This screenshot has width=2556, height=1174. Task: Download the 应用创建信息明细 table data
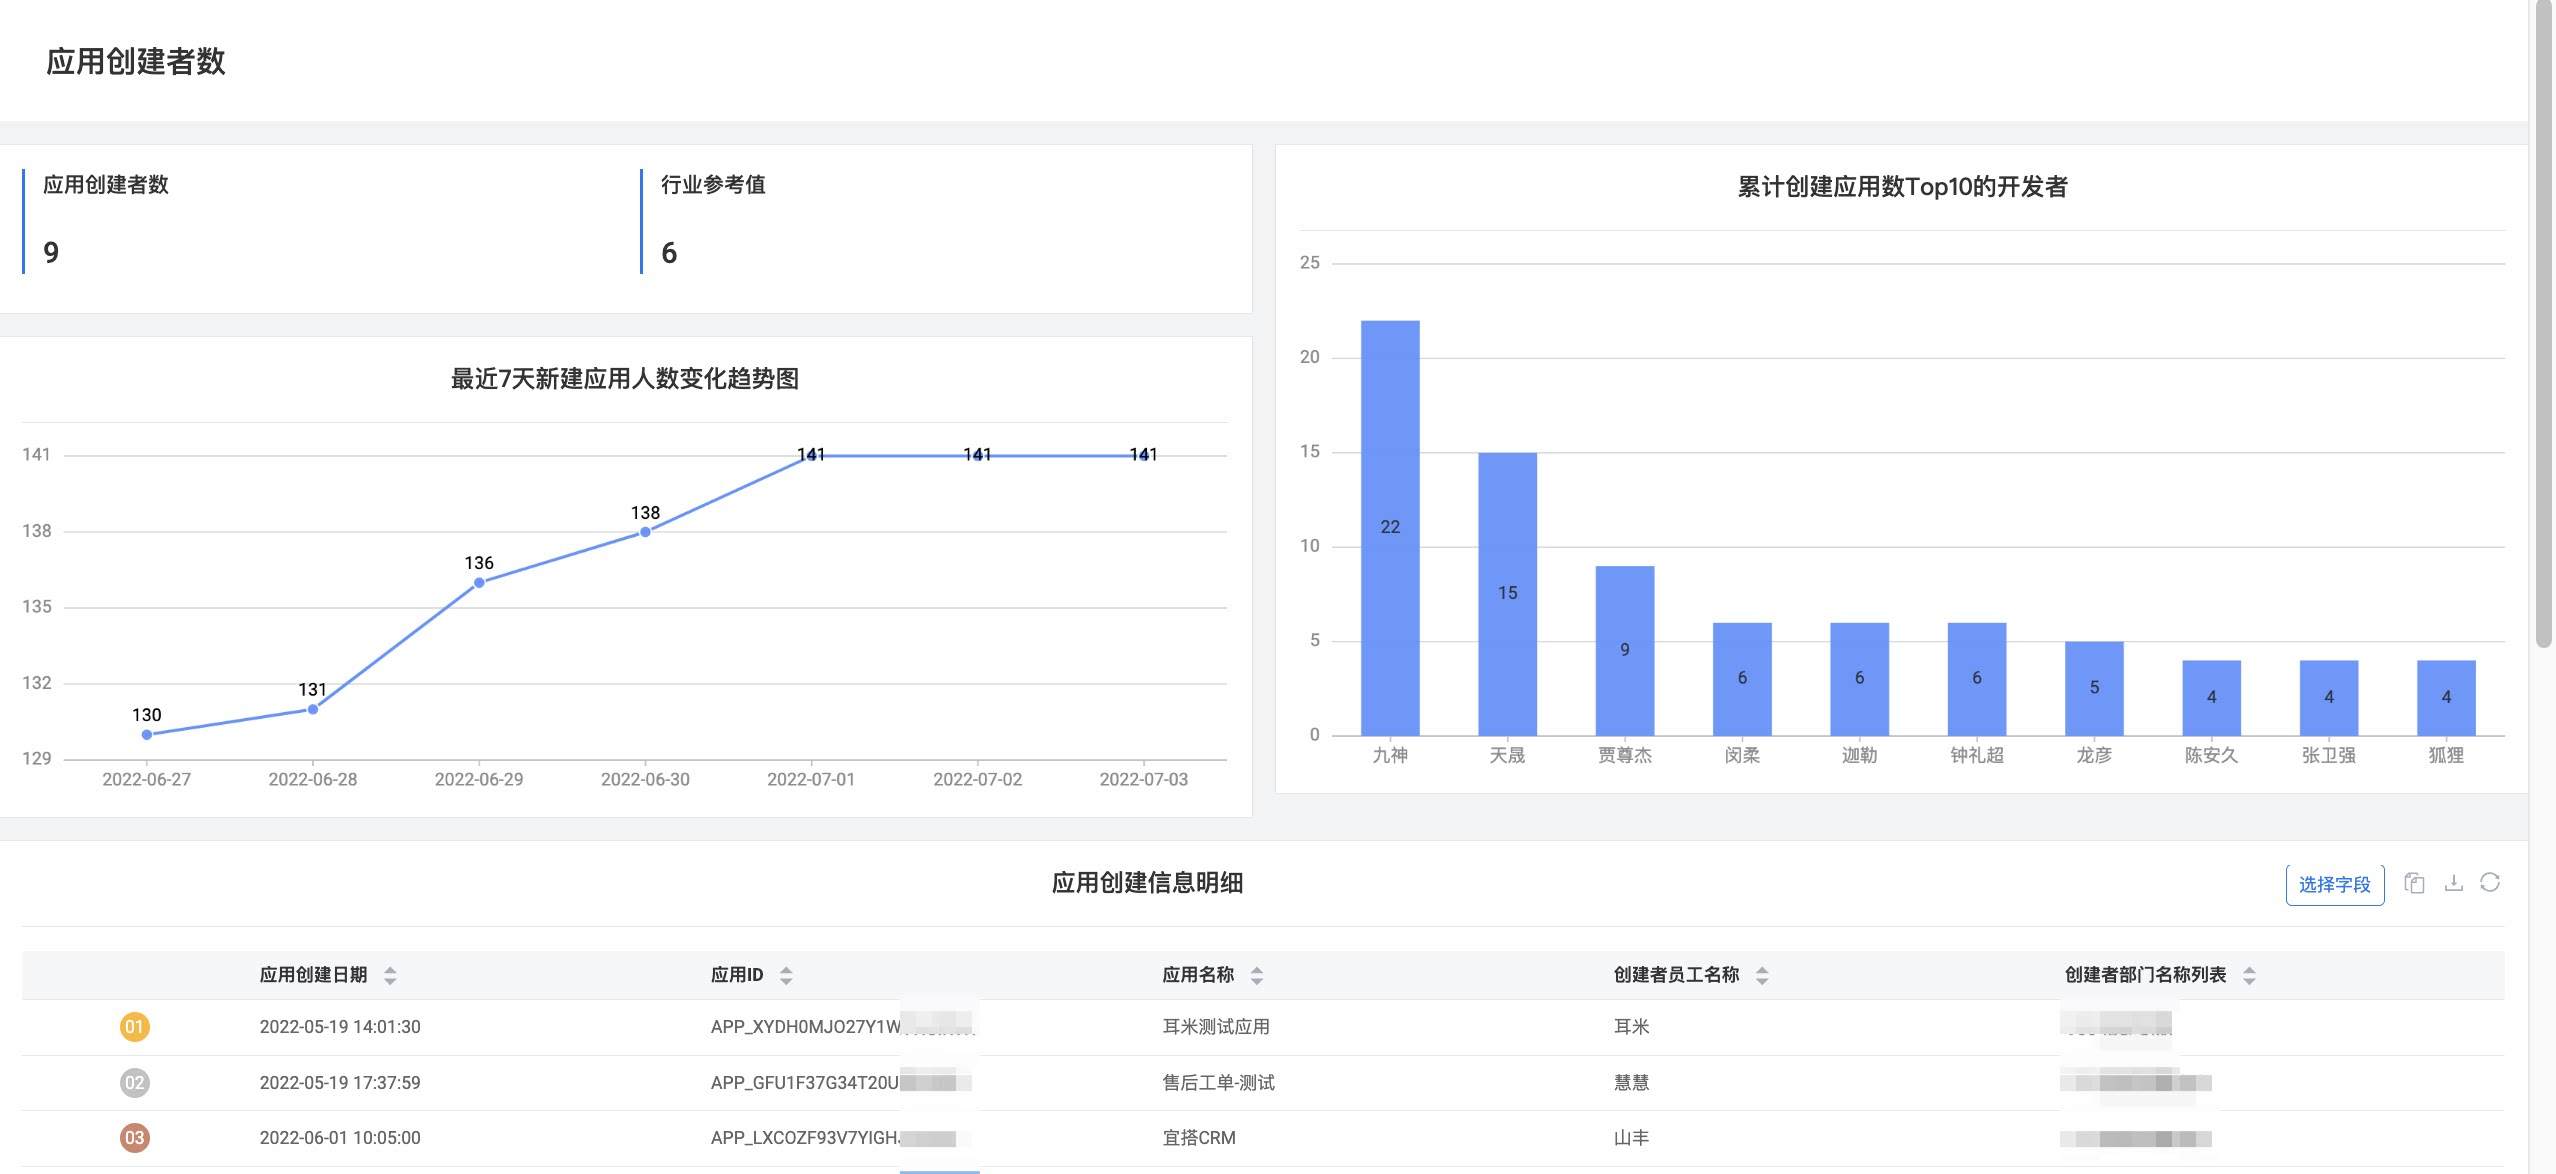click(2453, 883)
